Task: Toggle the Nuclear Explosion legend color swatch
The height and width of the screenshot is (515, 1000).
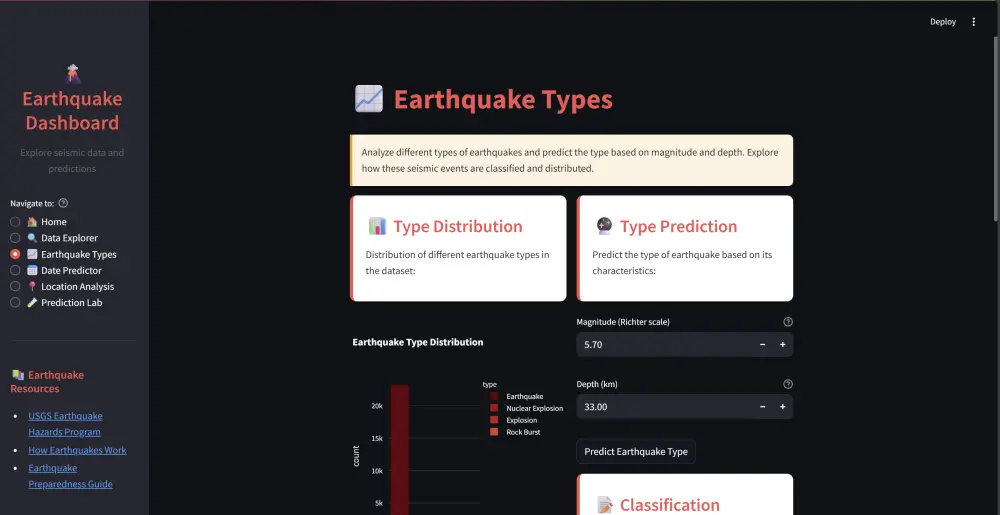Action: pyautogui.click(x=494, y=408)
